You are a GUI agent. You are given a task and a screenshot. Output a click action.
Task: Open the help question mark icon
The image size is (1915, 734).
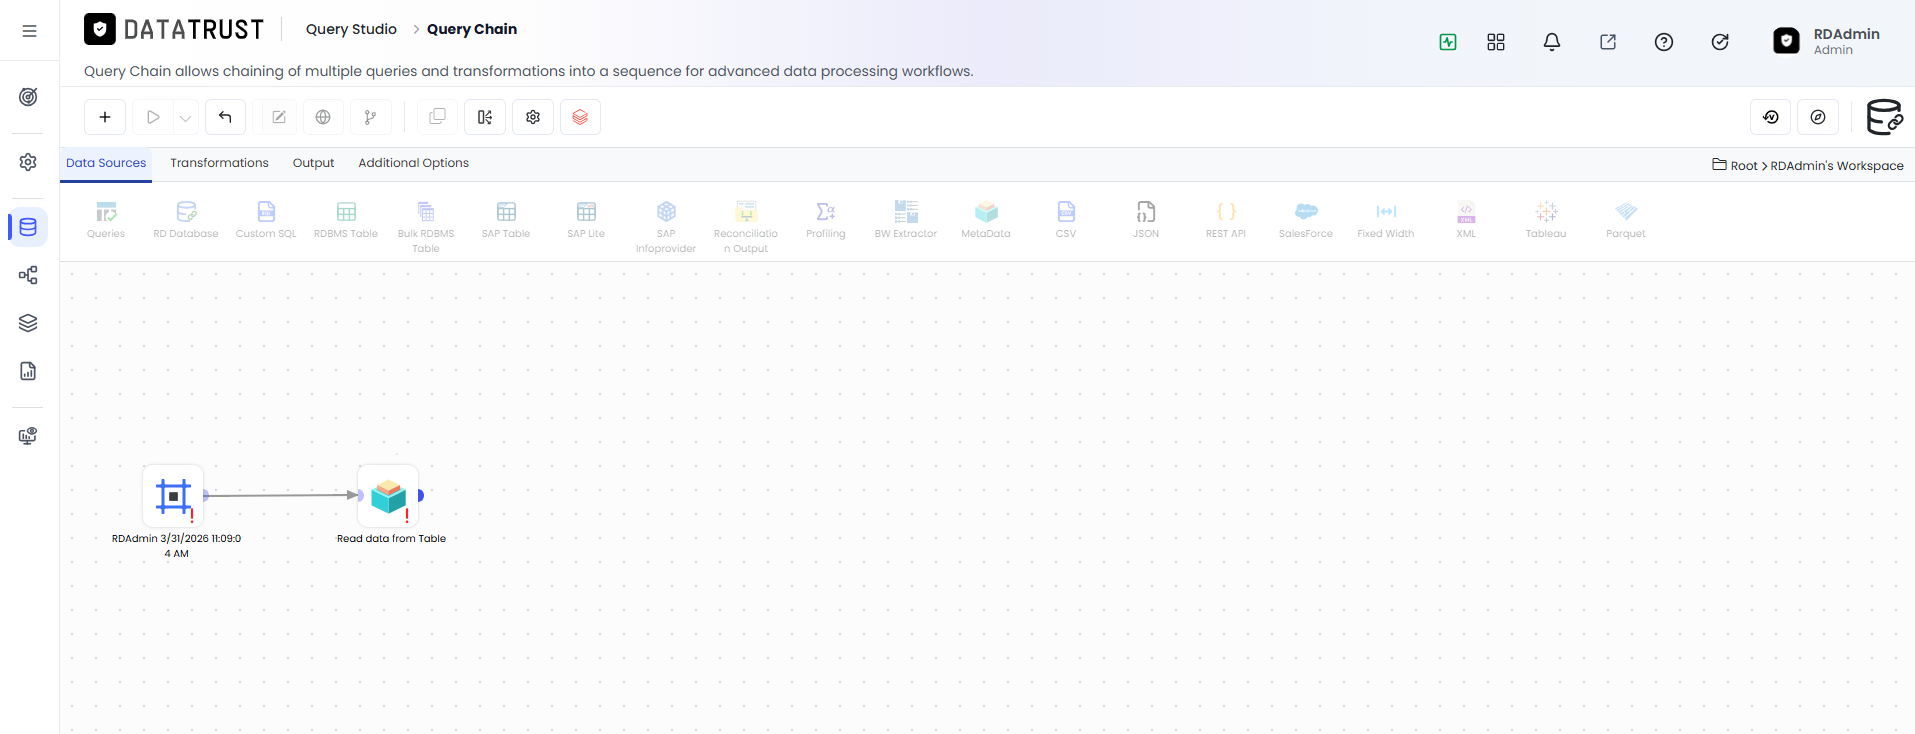[1664, 42]
